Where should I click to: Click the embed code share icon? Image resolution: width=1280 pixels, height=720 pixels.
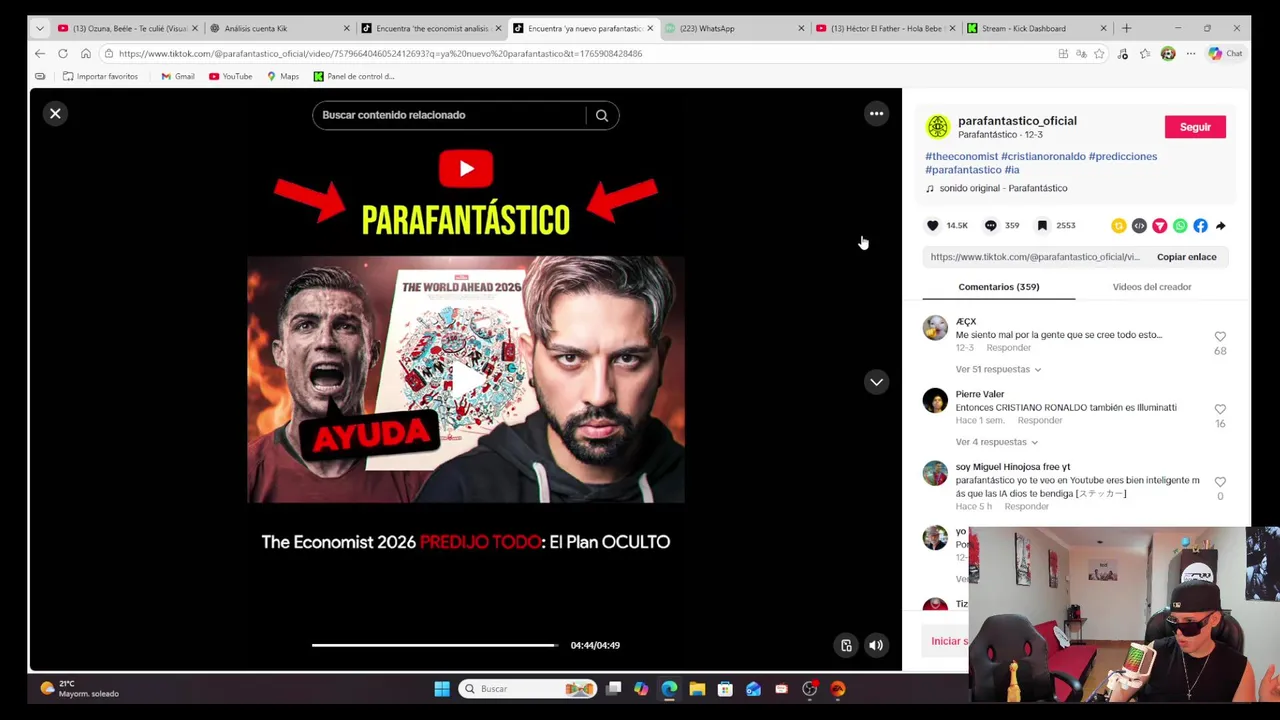point(1139,226)
